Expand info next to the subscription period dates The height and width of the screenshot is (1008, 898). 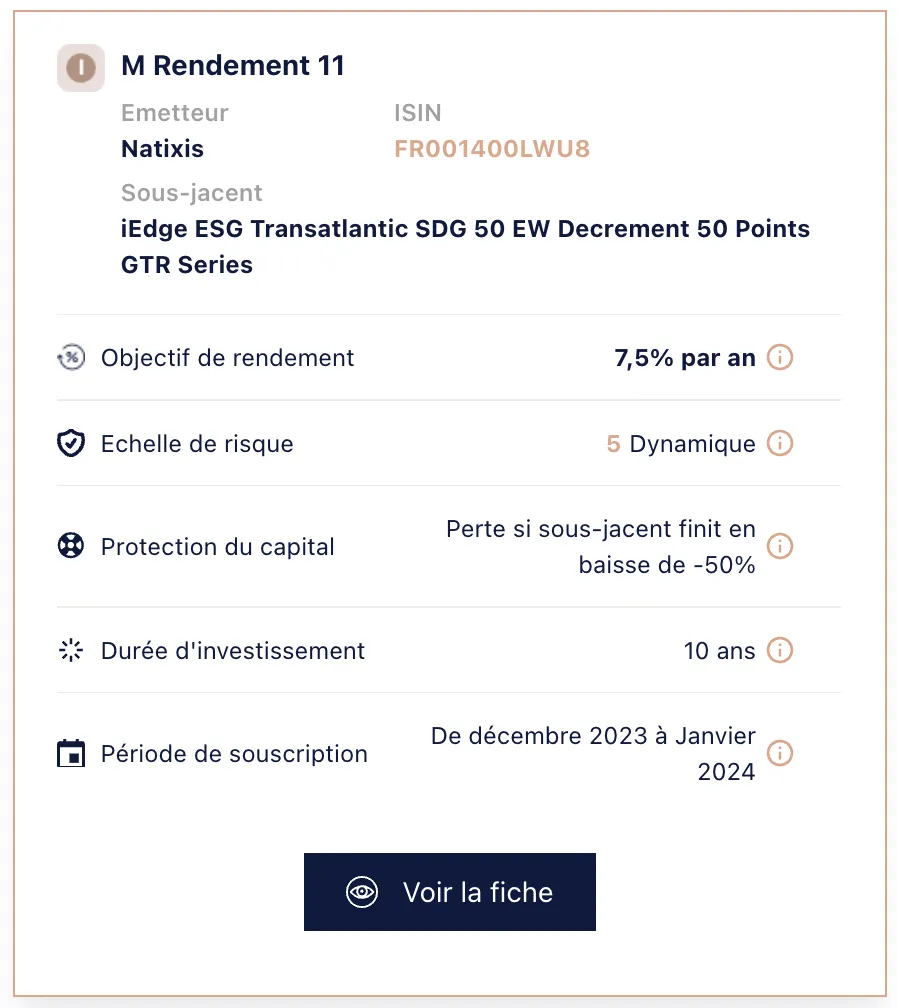pyautogui.click(x=779, y=753)
